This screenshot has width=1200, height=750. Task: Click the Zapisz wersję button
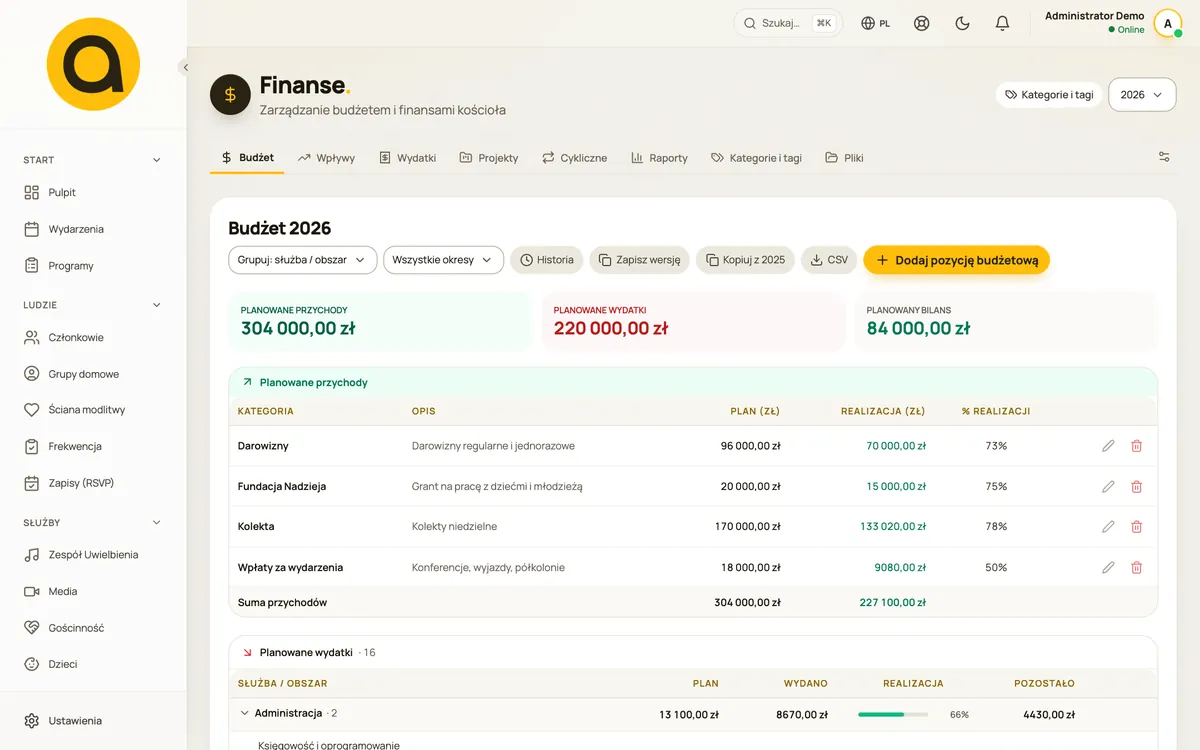tap(639, 260)
